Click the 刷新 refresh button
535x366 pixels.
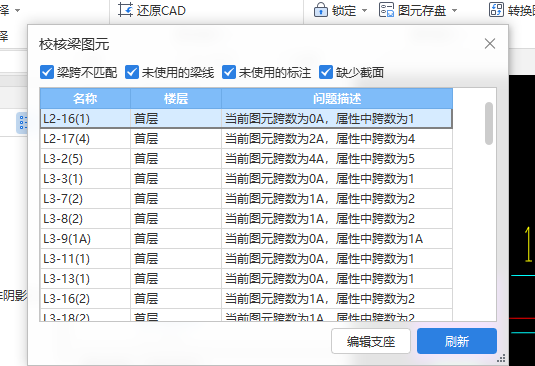[x=457, y=341]
